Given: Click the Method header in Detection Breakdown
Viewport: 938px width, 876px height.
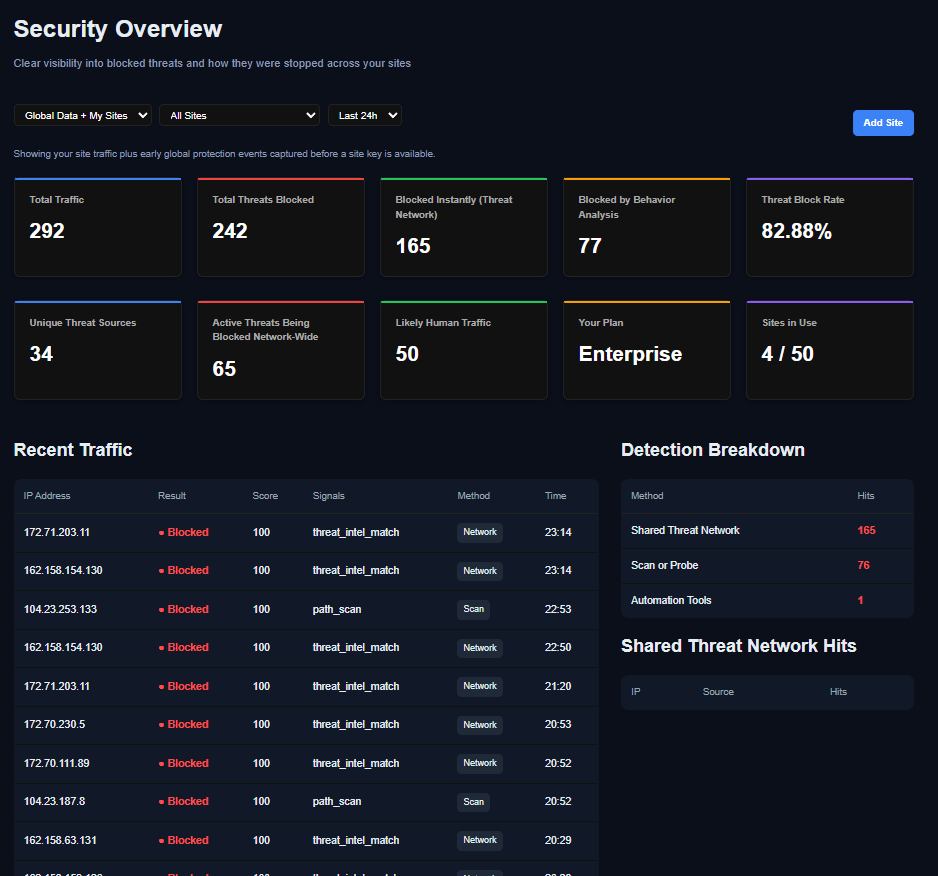Looking at the screenshot, I should click(647, 495).
